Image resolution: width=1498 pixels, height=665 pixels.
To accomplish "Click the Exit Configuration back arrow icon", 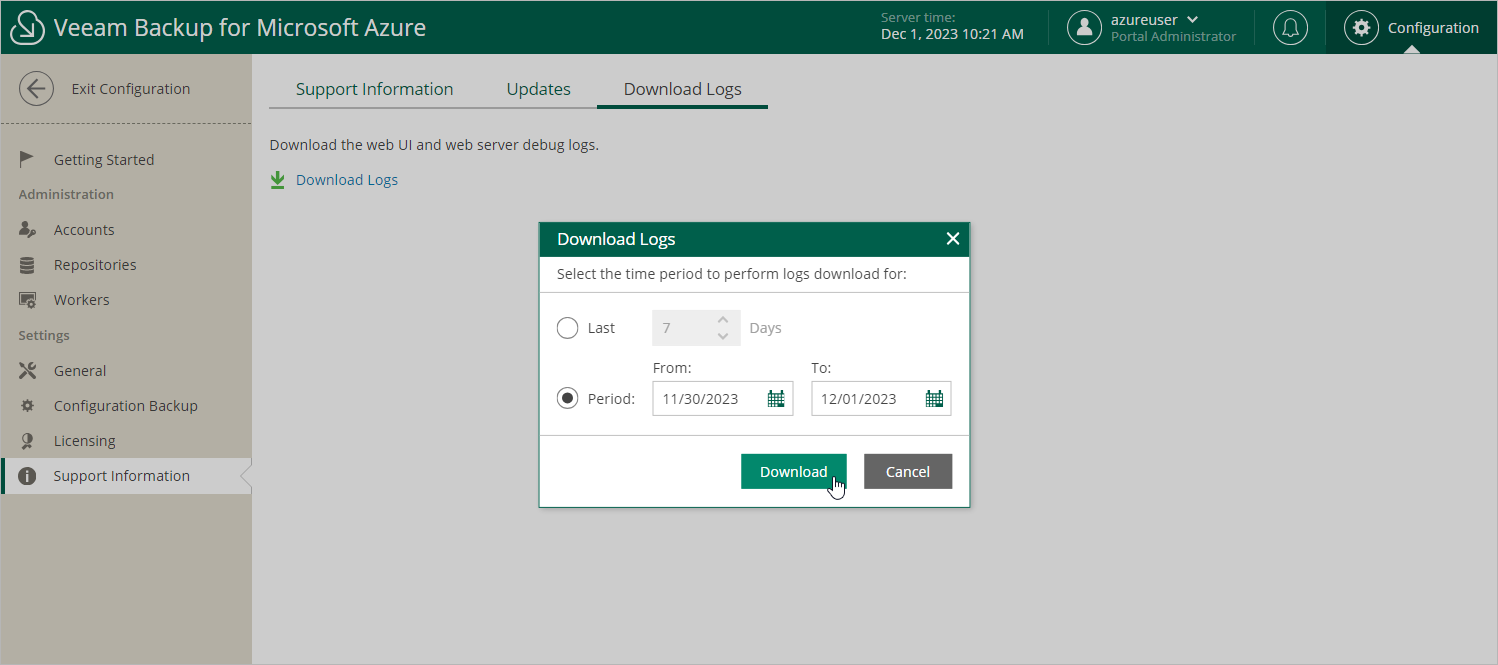I will pos(37,89).
